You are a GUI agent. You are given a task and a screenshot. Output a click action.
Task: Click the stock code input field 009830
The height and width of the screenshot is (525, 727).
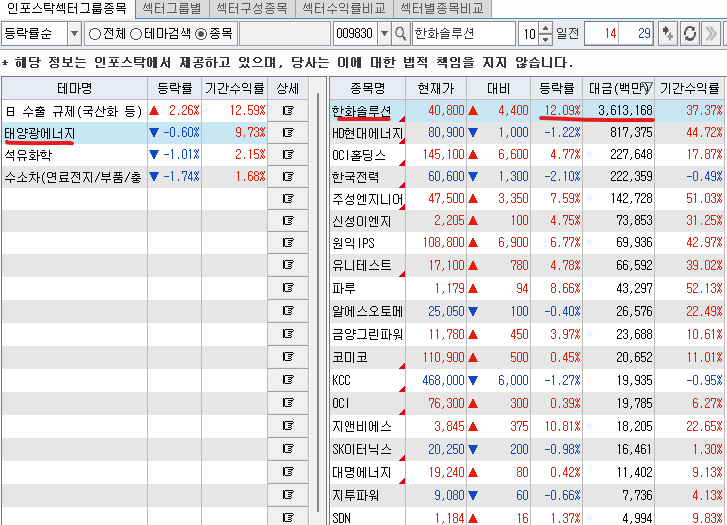355,33
